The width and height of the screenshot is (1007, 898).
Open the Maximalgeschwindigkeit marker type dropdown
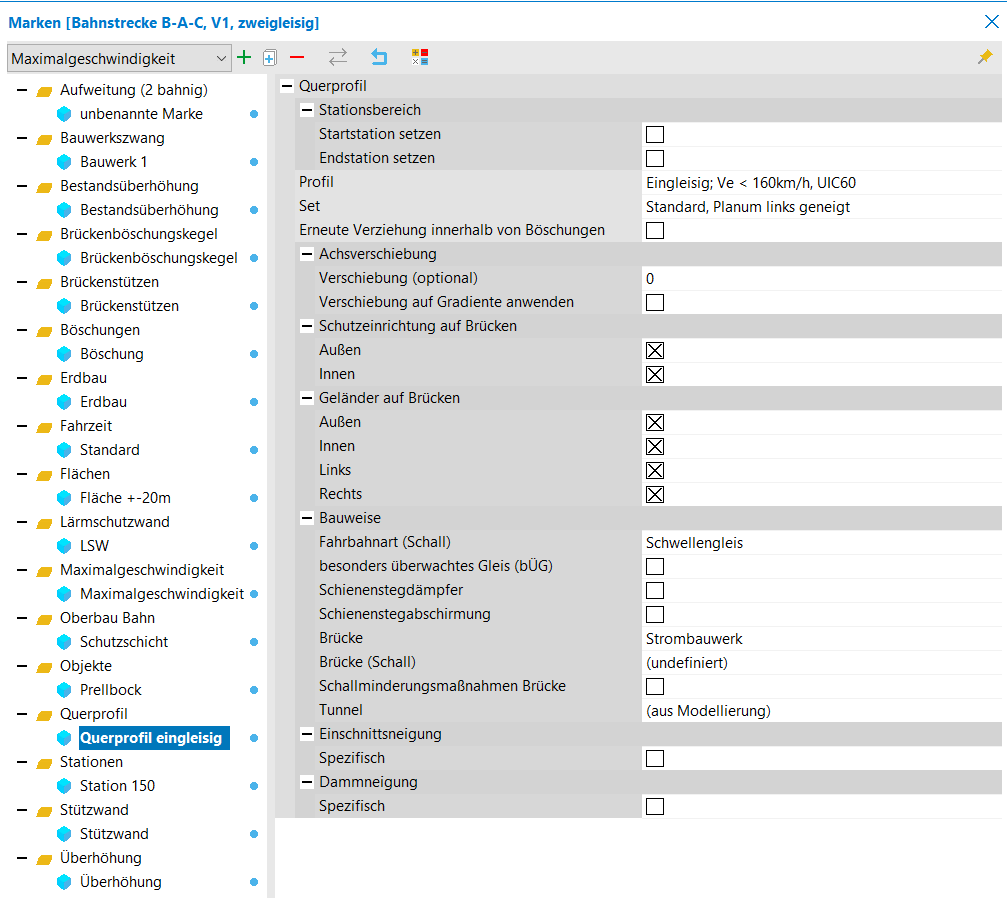point(118,59)
